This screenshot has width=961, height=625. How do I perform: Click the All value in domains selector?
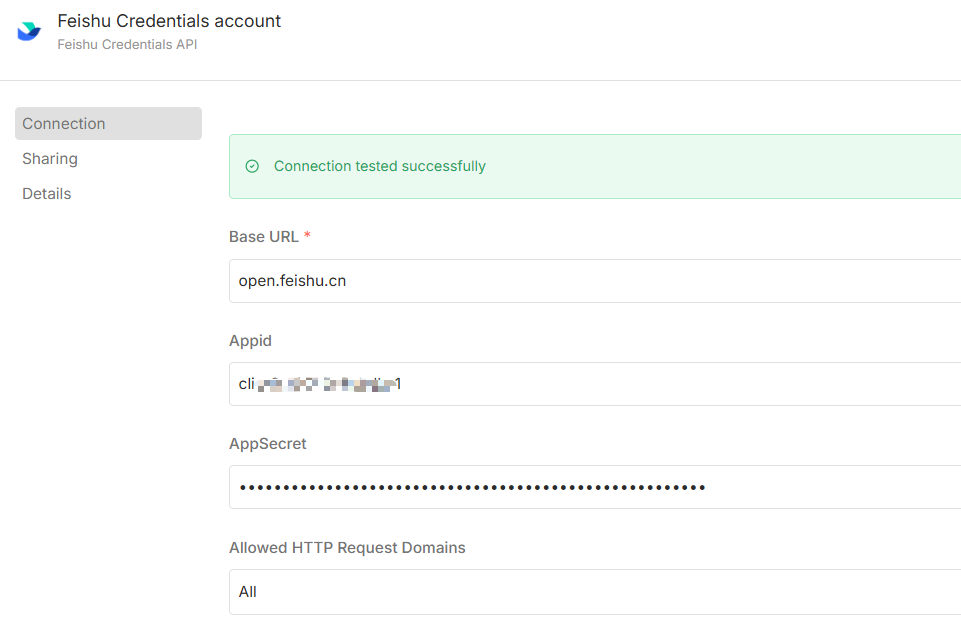coord(248,592)
